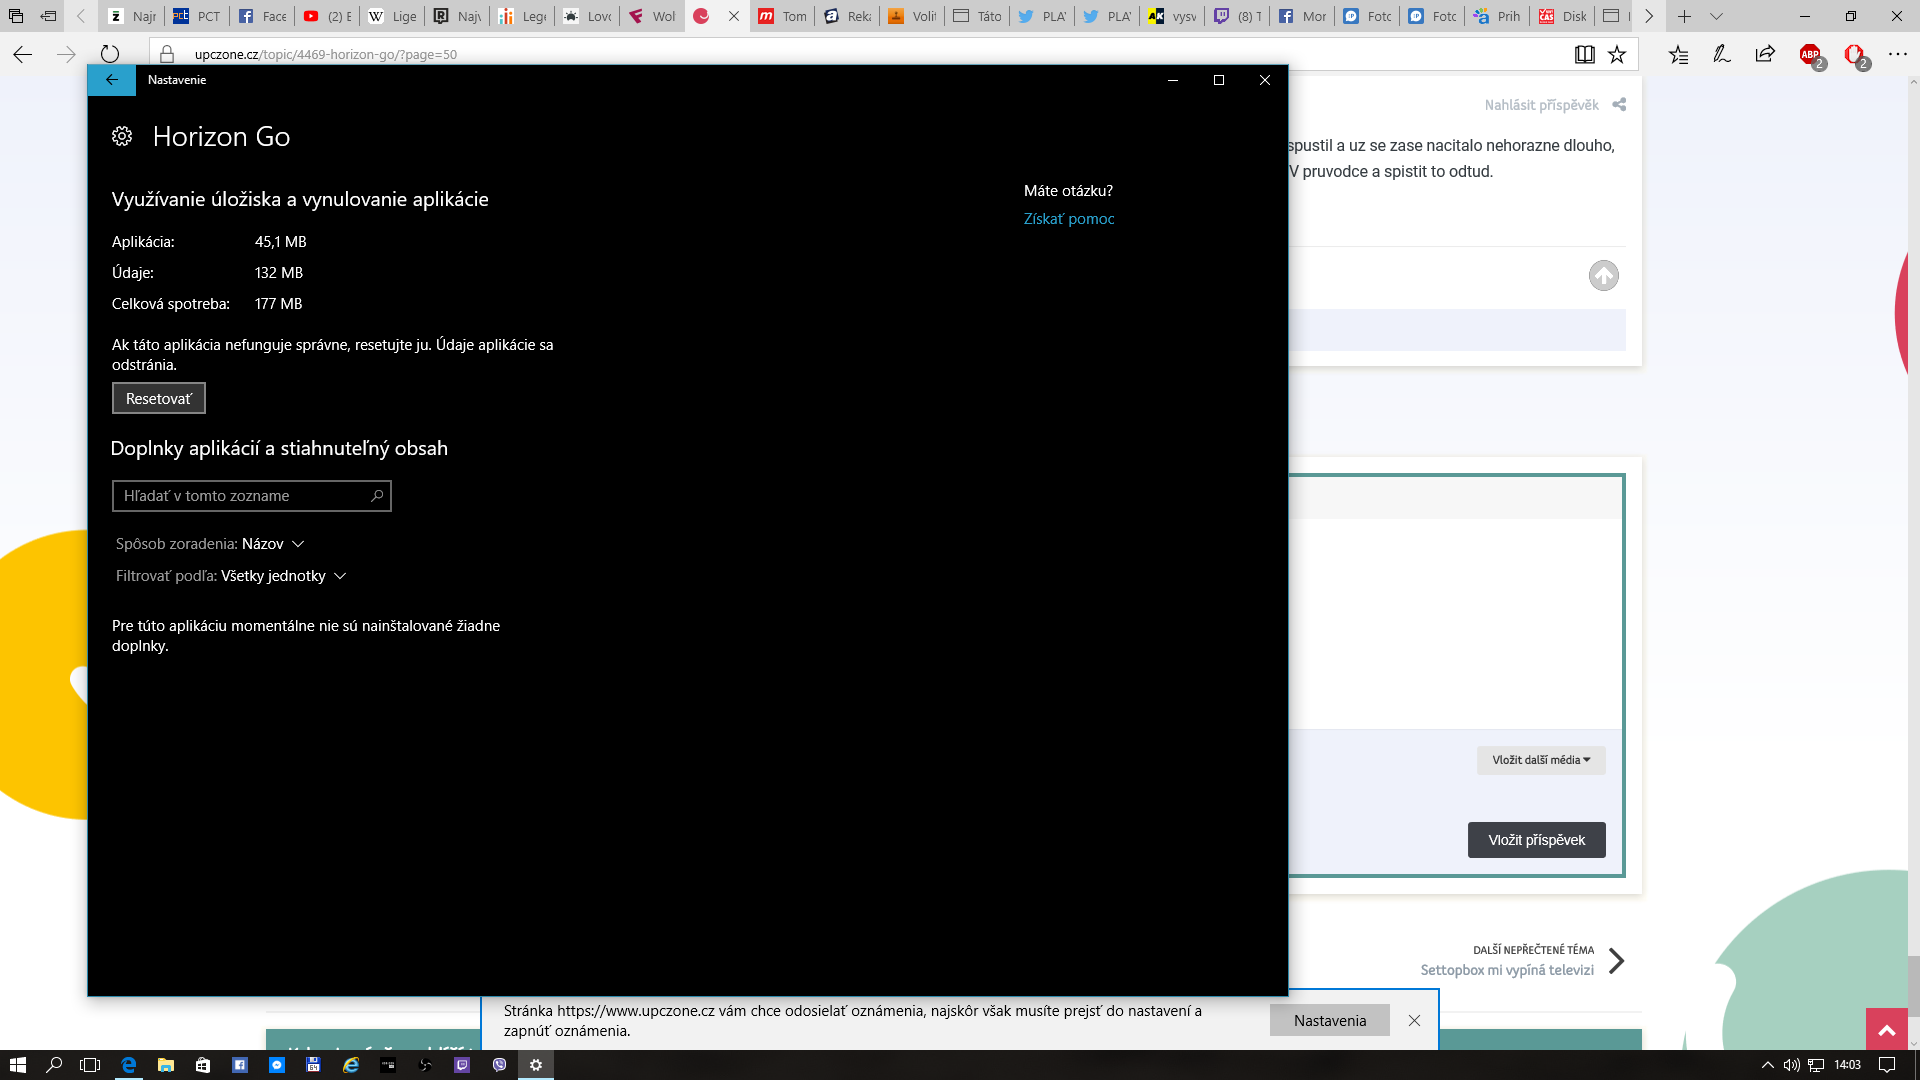Image resolution: width=1920 pixels, height=1080 pixels.
Task: Switch to the Disk browser tab
Action: (x=1563, y=16)
